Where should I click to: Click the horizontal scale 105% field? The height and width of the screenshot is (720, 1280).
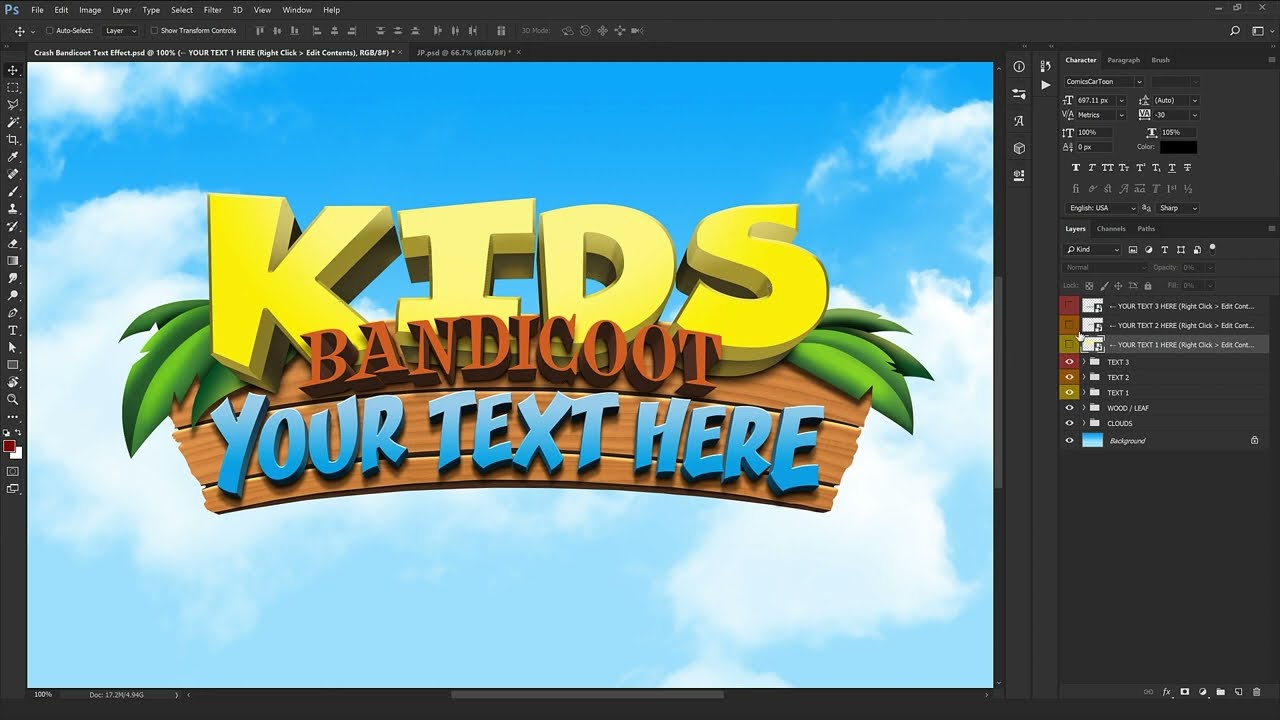tap(1179, 132)
